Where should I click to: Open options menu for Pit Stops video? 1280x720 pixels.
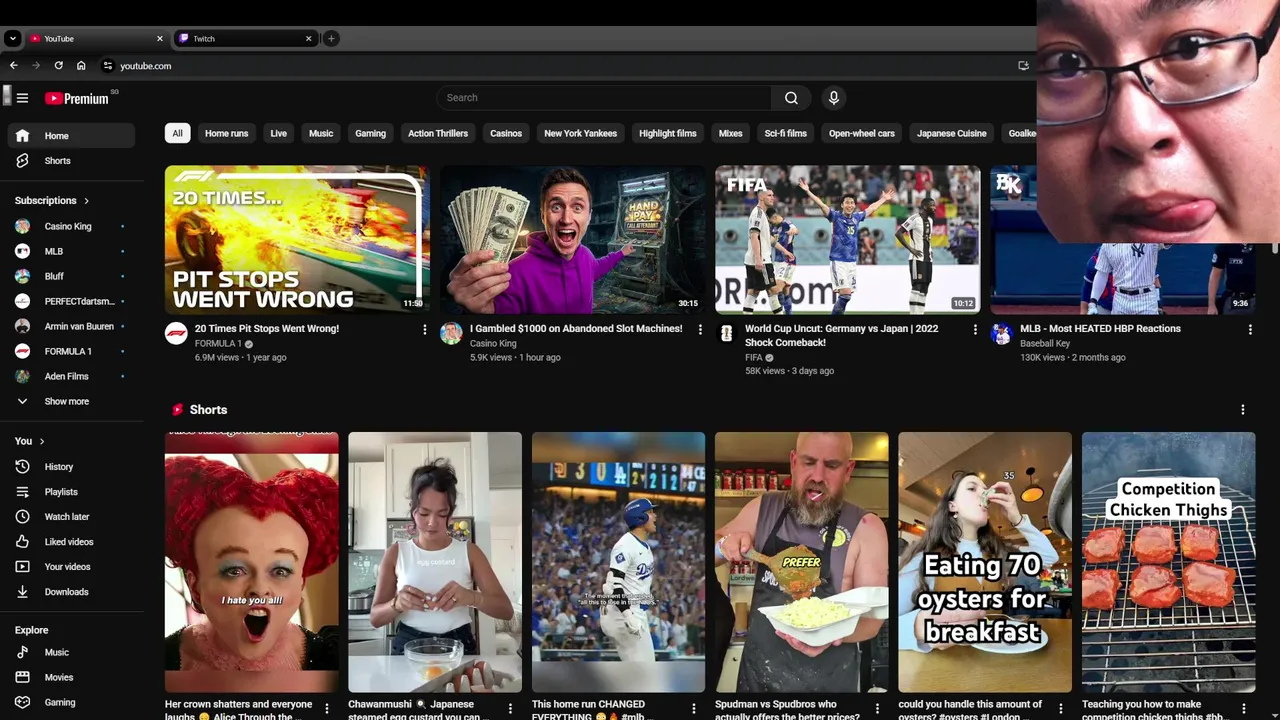click(x=424, y=329)
